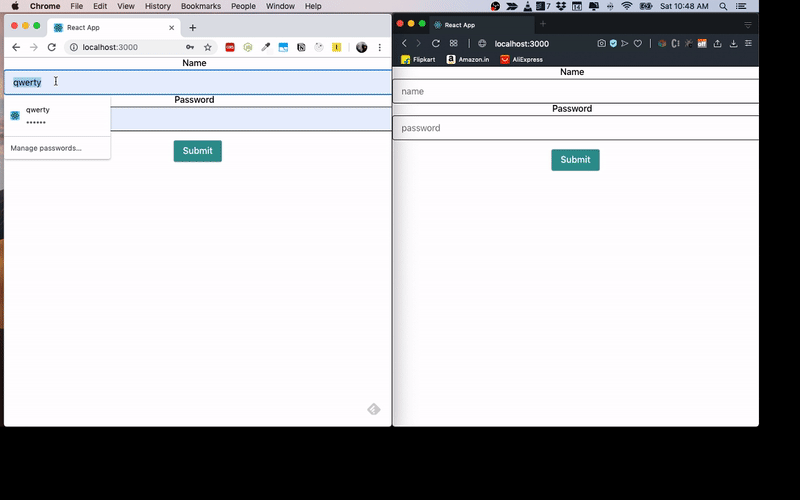Click the heart bookmark icon in Opera

637,44
